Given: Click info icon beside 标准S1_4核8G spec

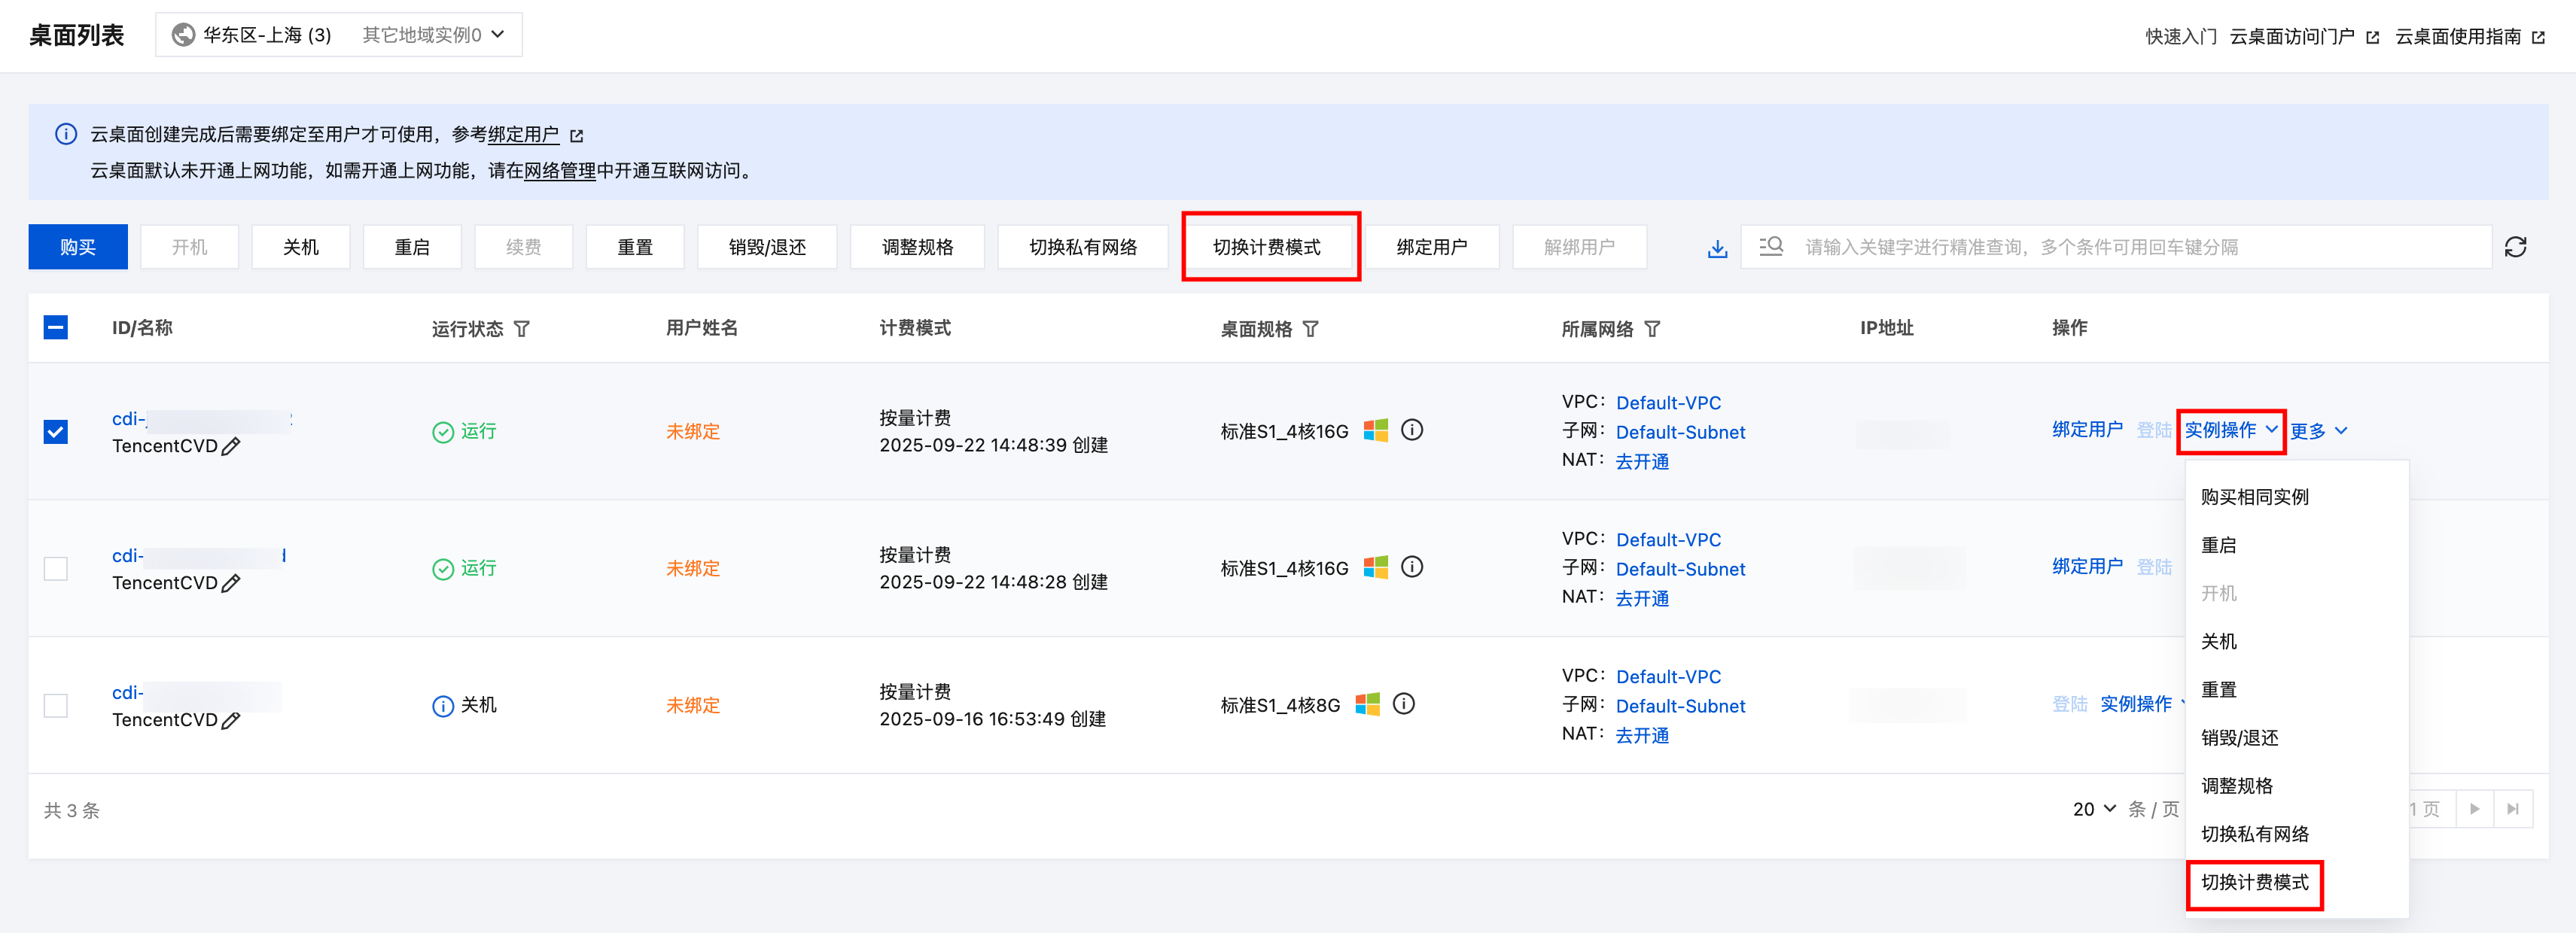Looking at the screenshot, I should click(x=1403, y=704).
